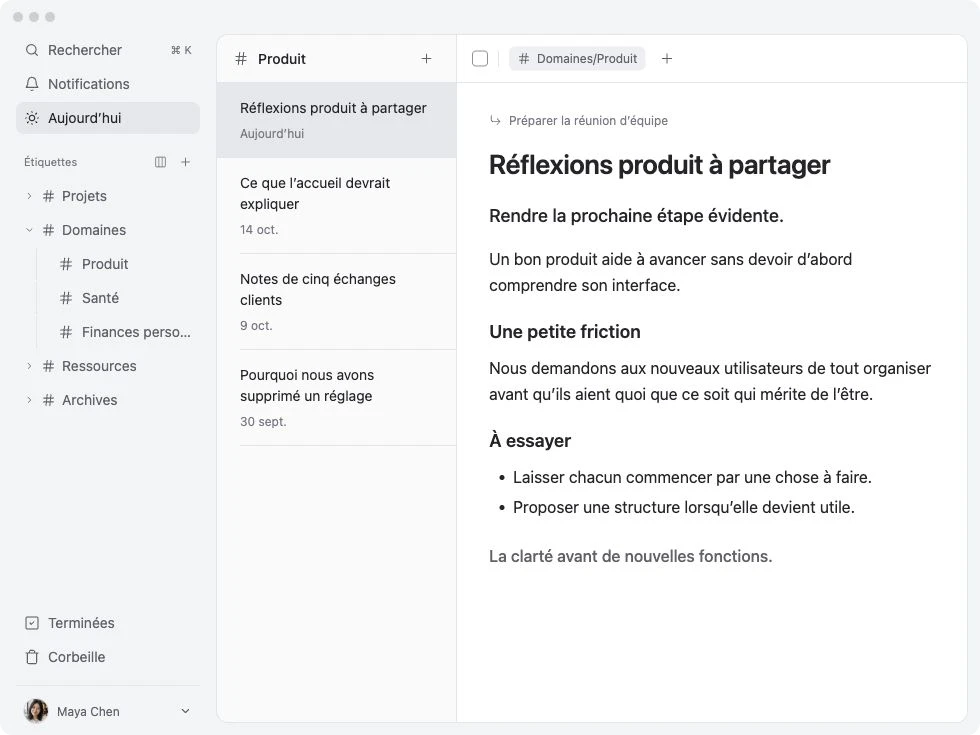Viewport: 980px width, 735px height.
Task: Open Notifications bell icon
Action: 32,84
